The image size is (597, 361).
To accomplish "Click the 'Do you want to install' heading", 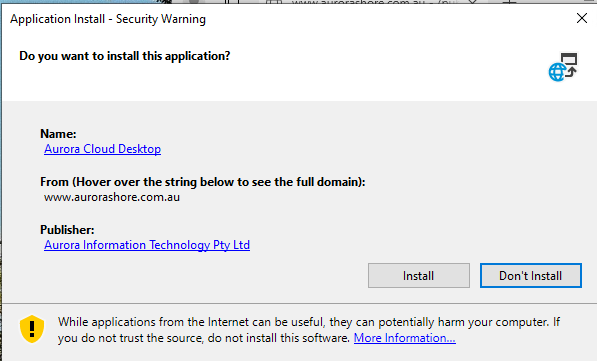I will click(125, 56).
